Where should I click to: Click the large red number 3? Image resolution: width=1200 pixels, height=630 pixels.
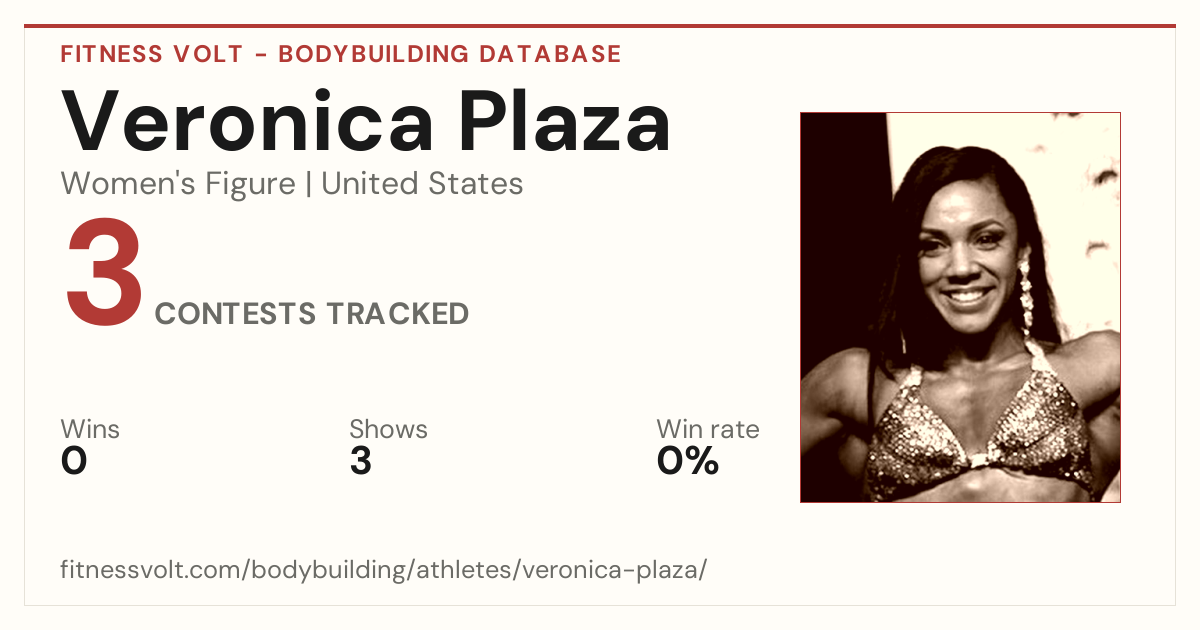tap(103, 274)
